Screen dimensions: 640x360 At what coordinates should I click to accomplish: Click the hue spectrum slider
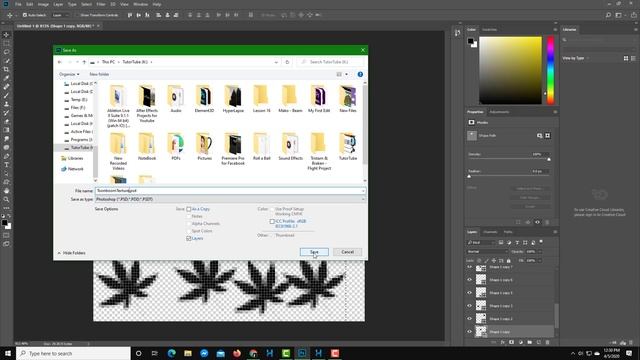[x=550, y=70]
